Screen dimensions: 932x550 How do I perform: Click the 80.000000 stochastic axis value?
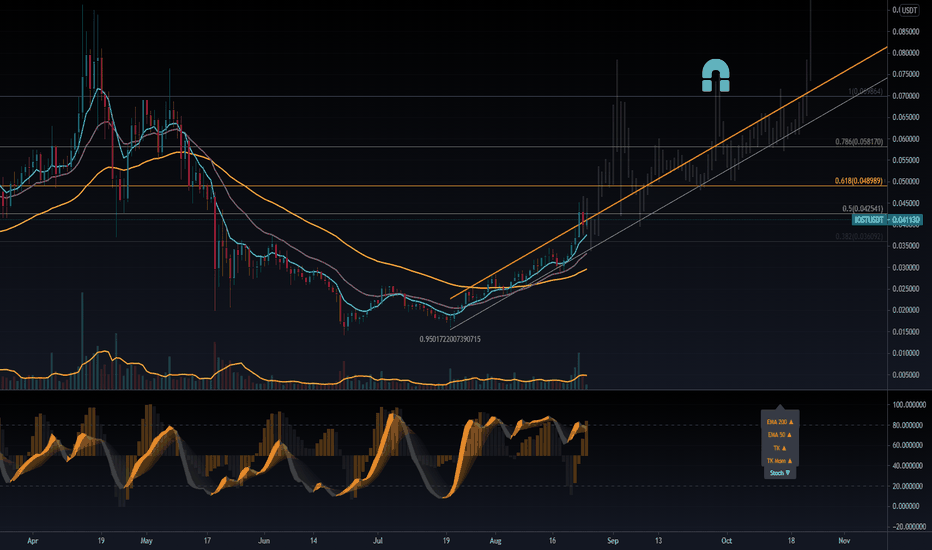point(908,425)
